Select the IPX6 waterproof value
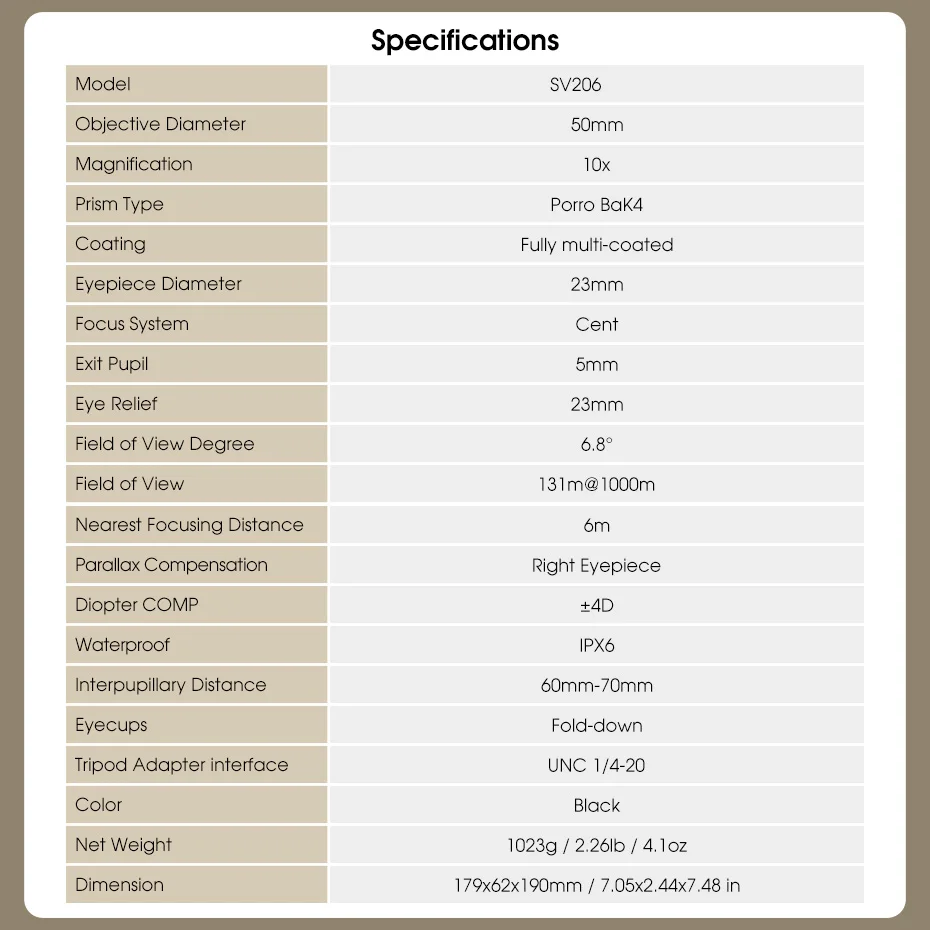Screen dimensions: 930x930 pos(597,645)
